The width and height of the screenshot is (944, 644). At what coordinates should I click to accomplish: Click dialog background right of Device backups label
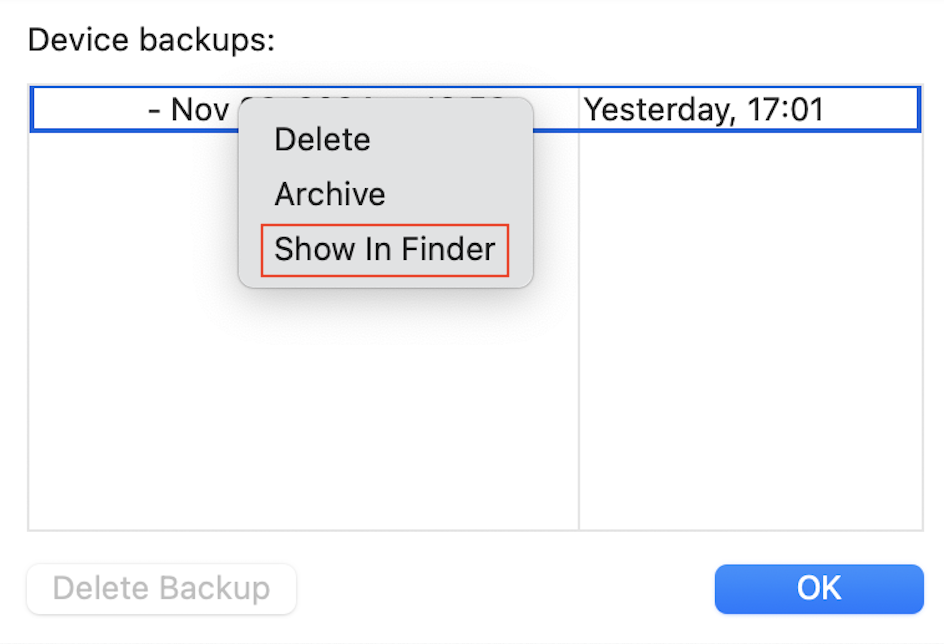pyautogui.click(x=600, y=41)
